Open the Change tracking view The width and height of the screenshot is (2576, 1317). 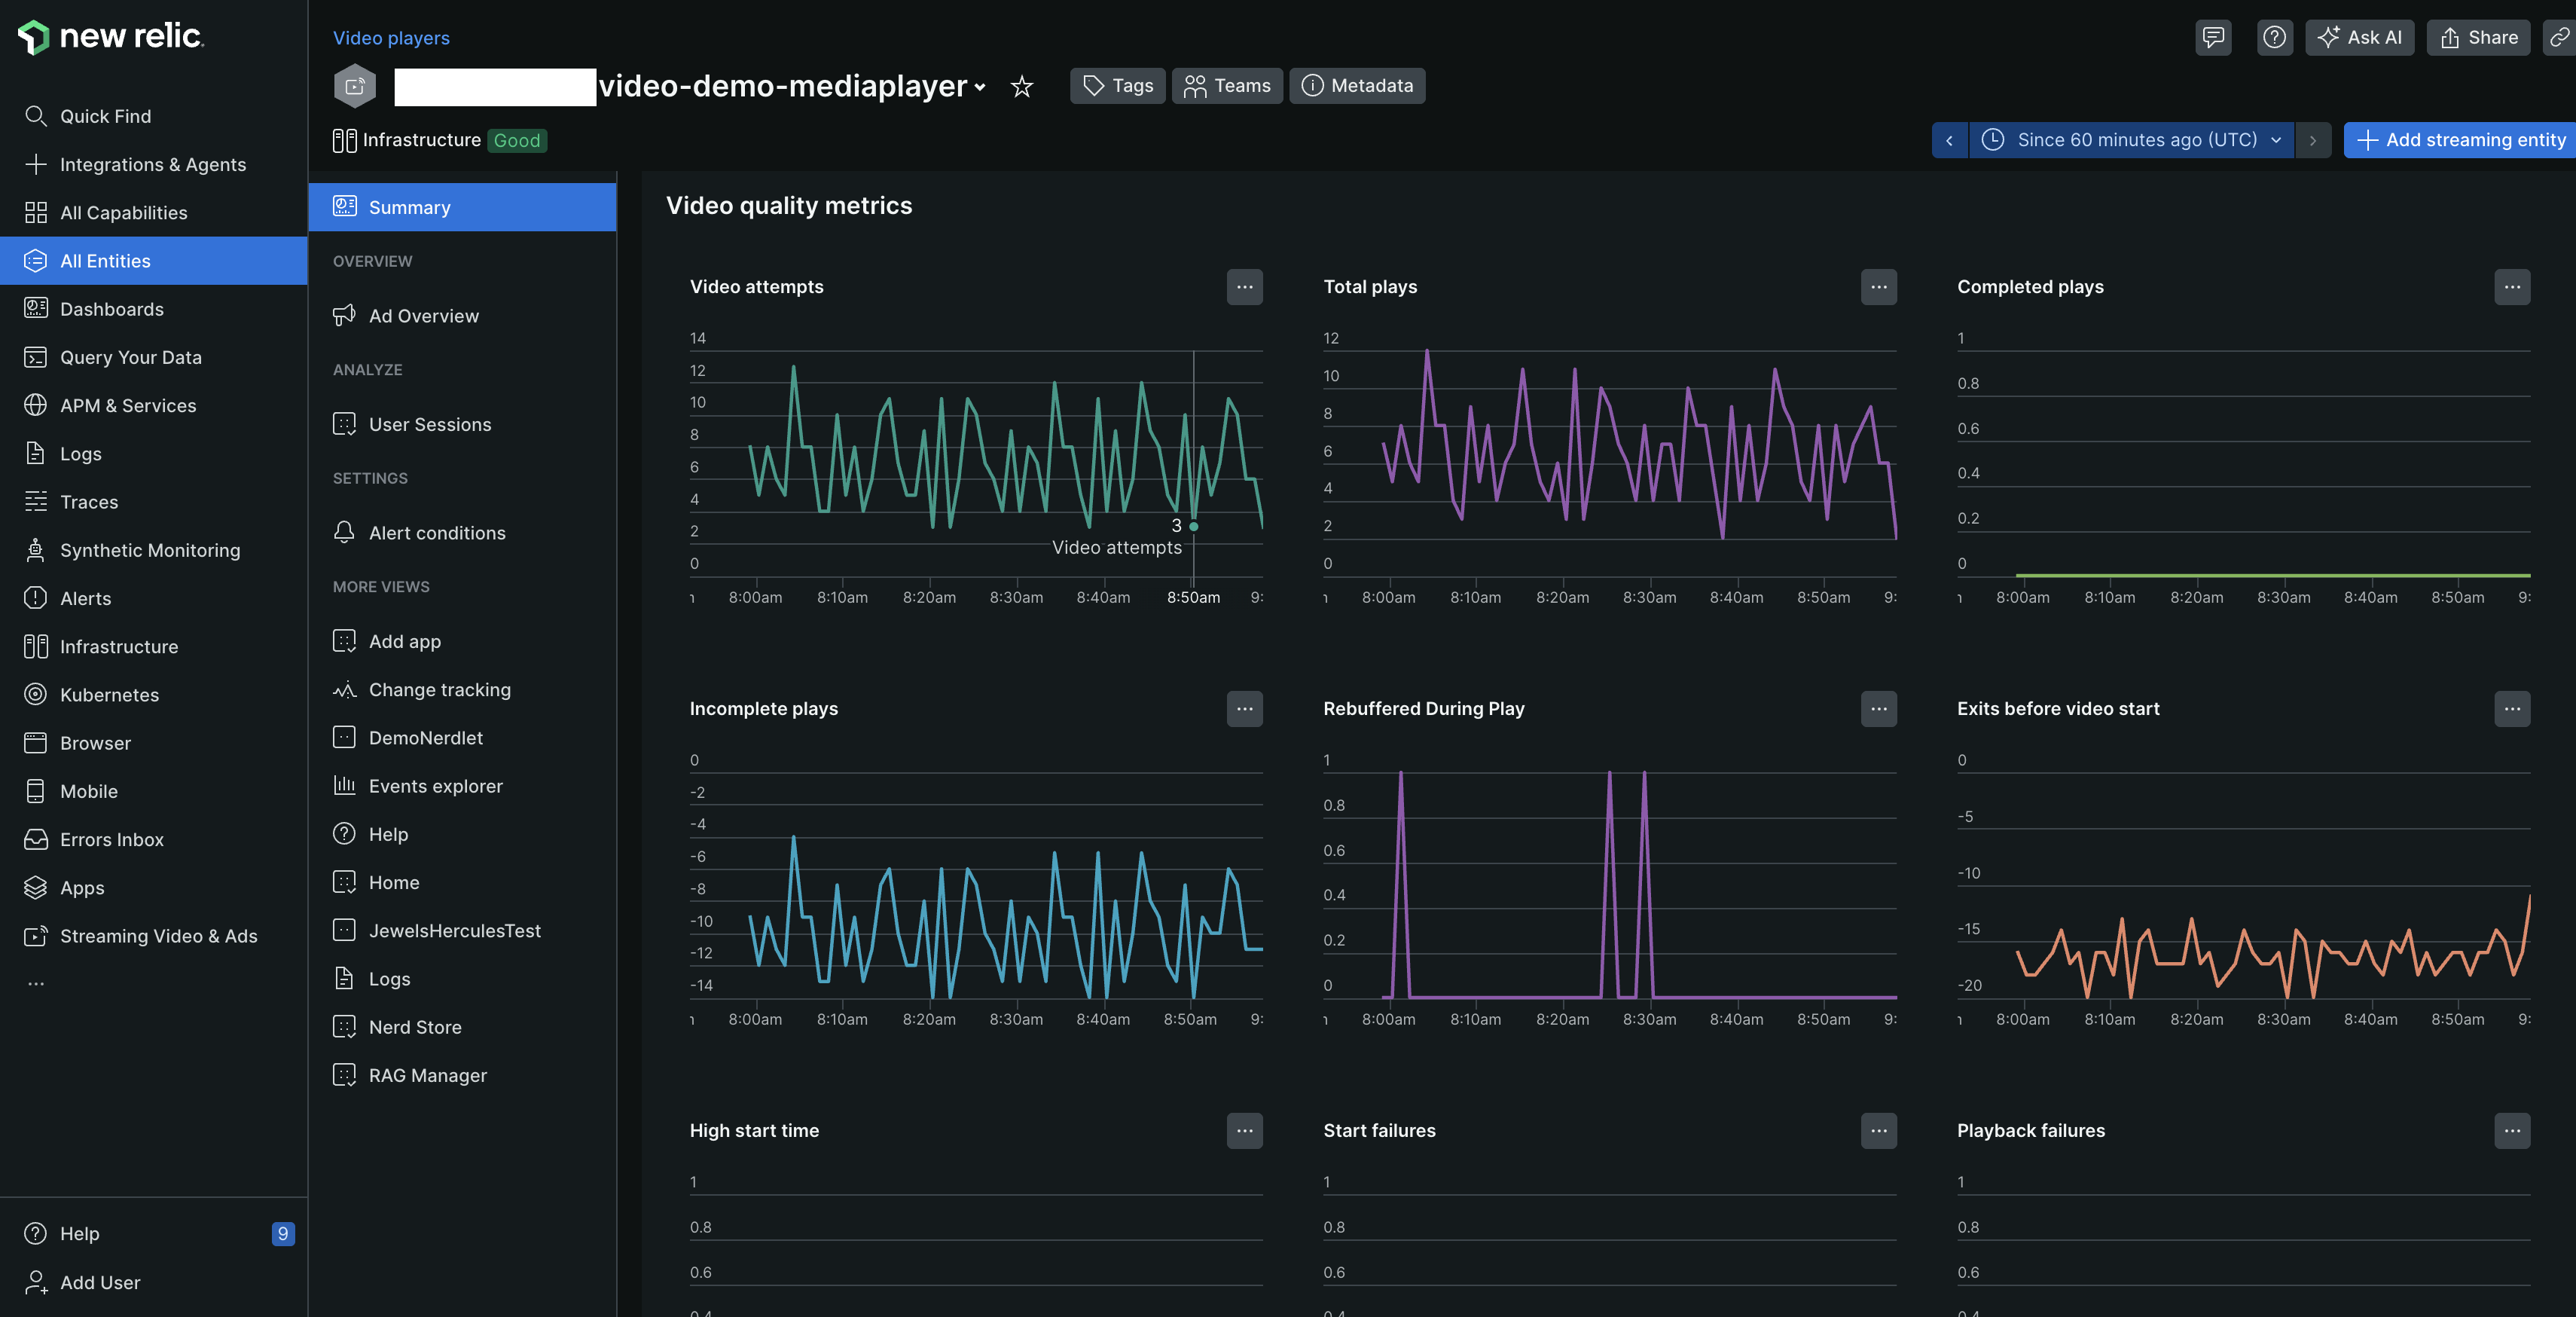pyautogui.click(x=439, y=690)
